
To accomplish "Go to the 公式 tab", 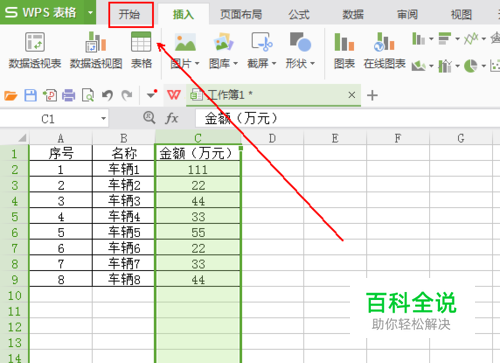I will tap(299, 15).
